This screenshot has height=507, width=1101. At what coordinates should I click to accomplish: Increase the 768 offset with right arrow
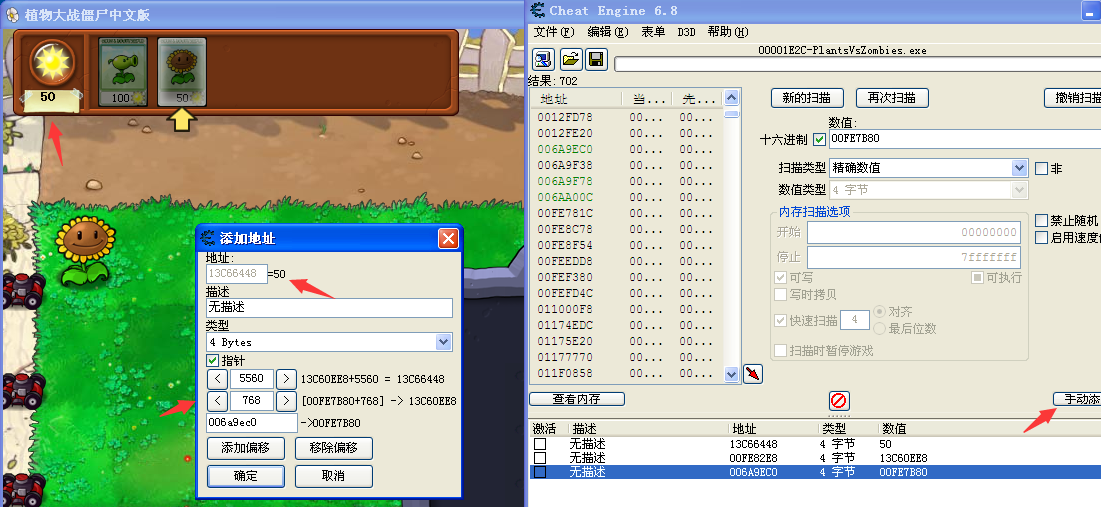(x=286, y=401)
